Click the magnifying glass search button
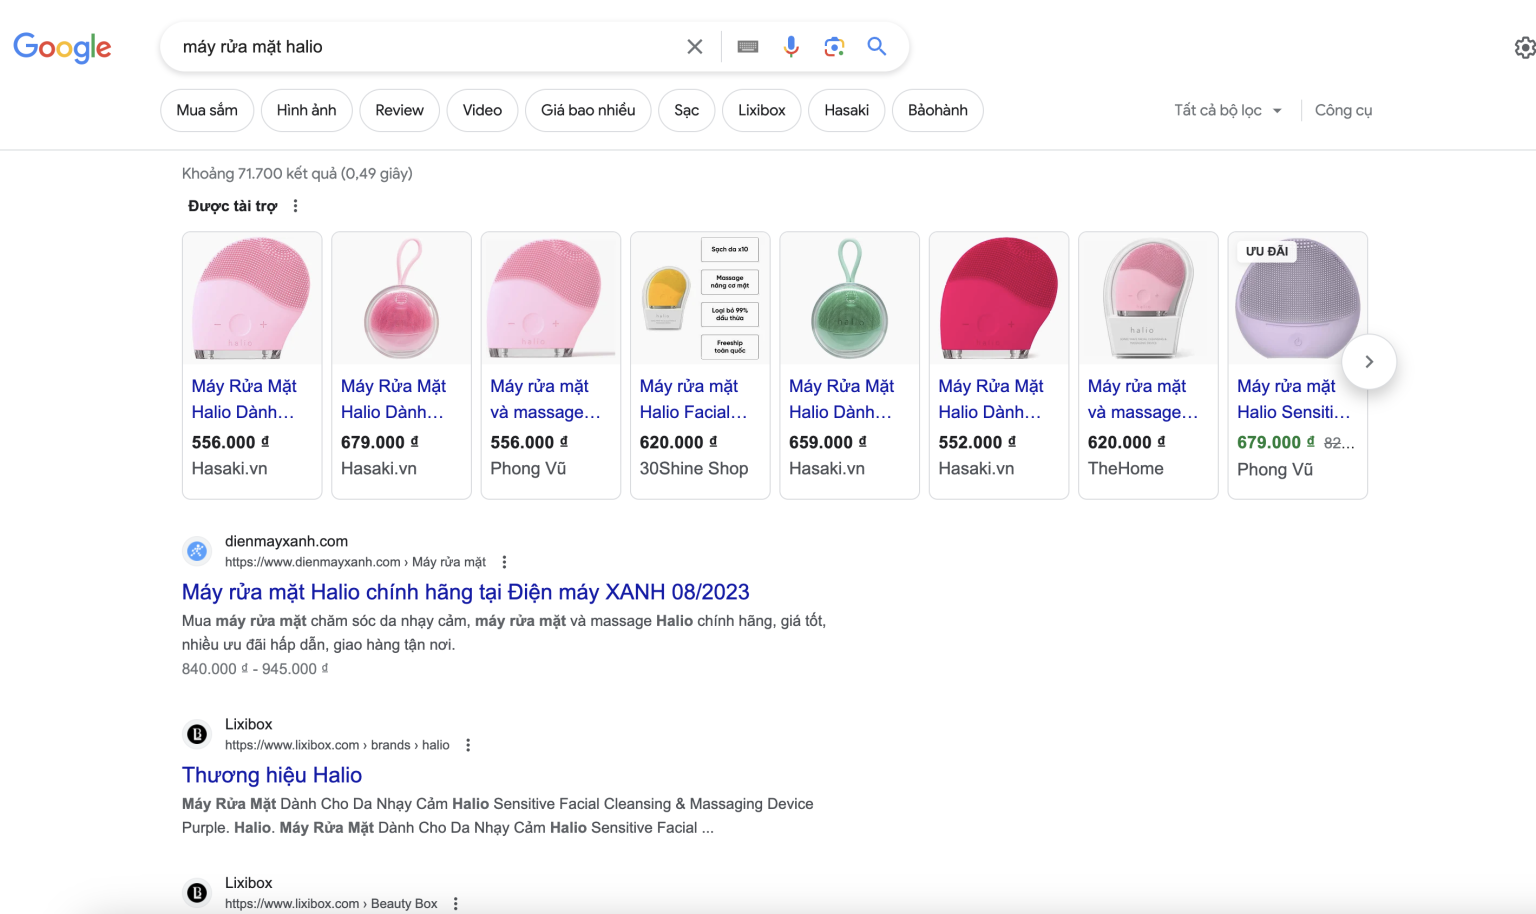The image size is (1536, 914). (877, 47)
